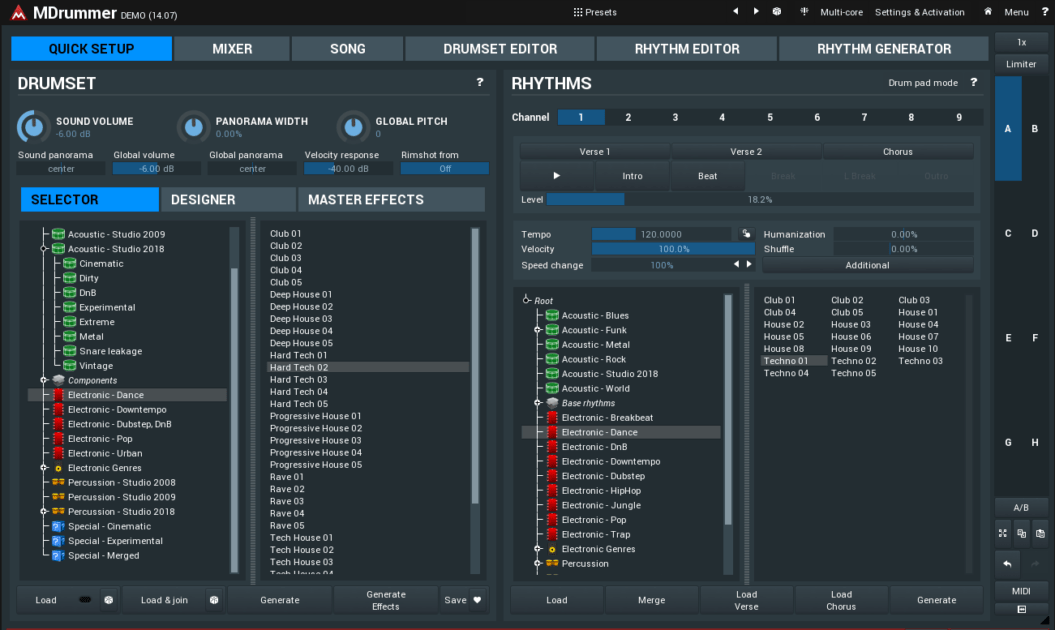Decrease speed change with the left arrow
The width and height of the screenshot is (1055, 630).
pyautogui.click(x=736, y=265)
